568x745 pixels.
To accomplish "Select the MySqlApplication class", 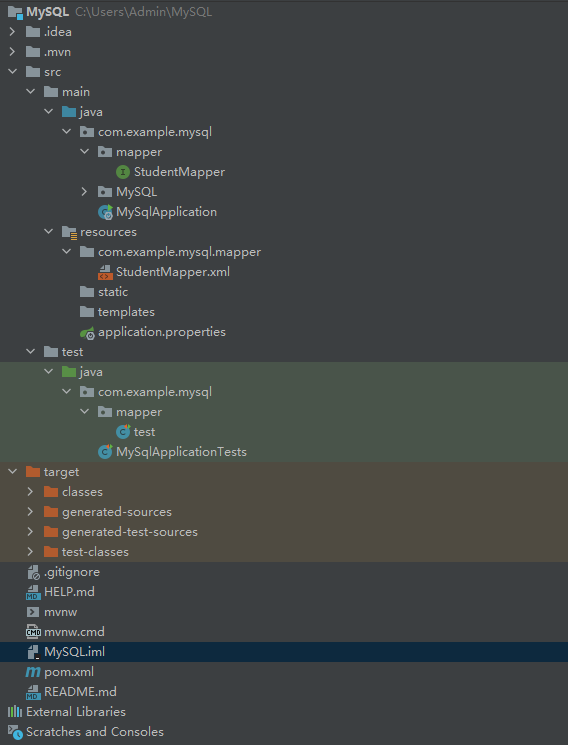I will (x=166, y=212).
